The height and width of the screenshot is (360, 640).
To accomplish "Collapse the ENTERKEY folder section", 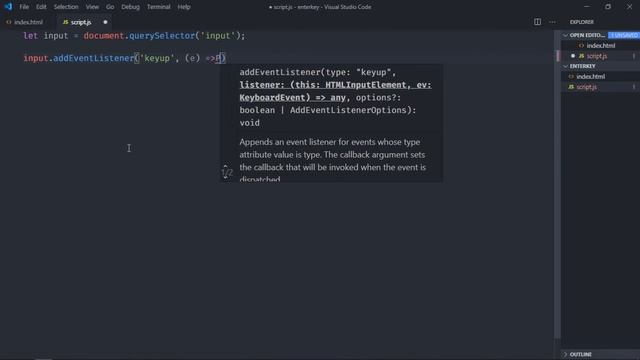I will pyautogui.click(x=565, y=66).
